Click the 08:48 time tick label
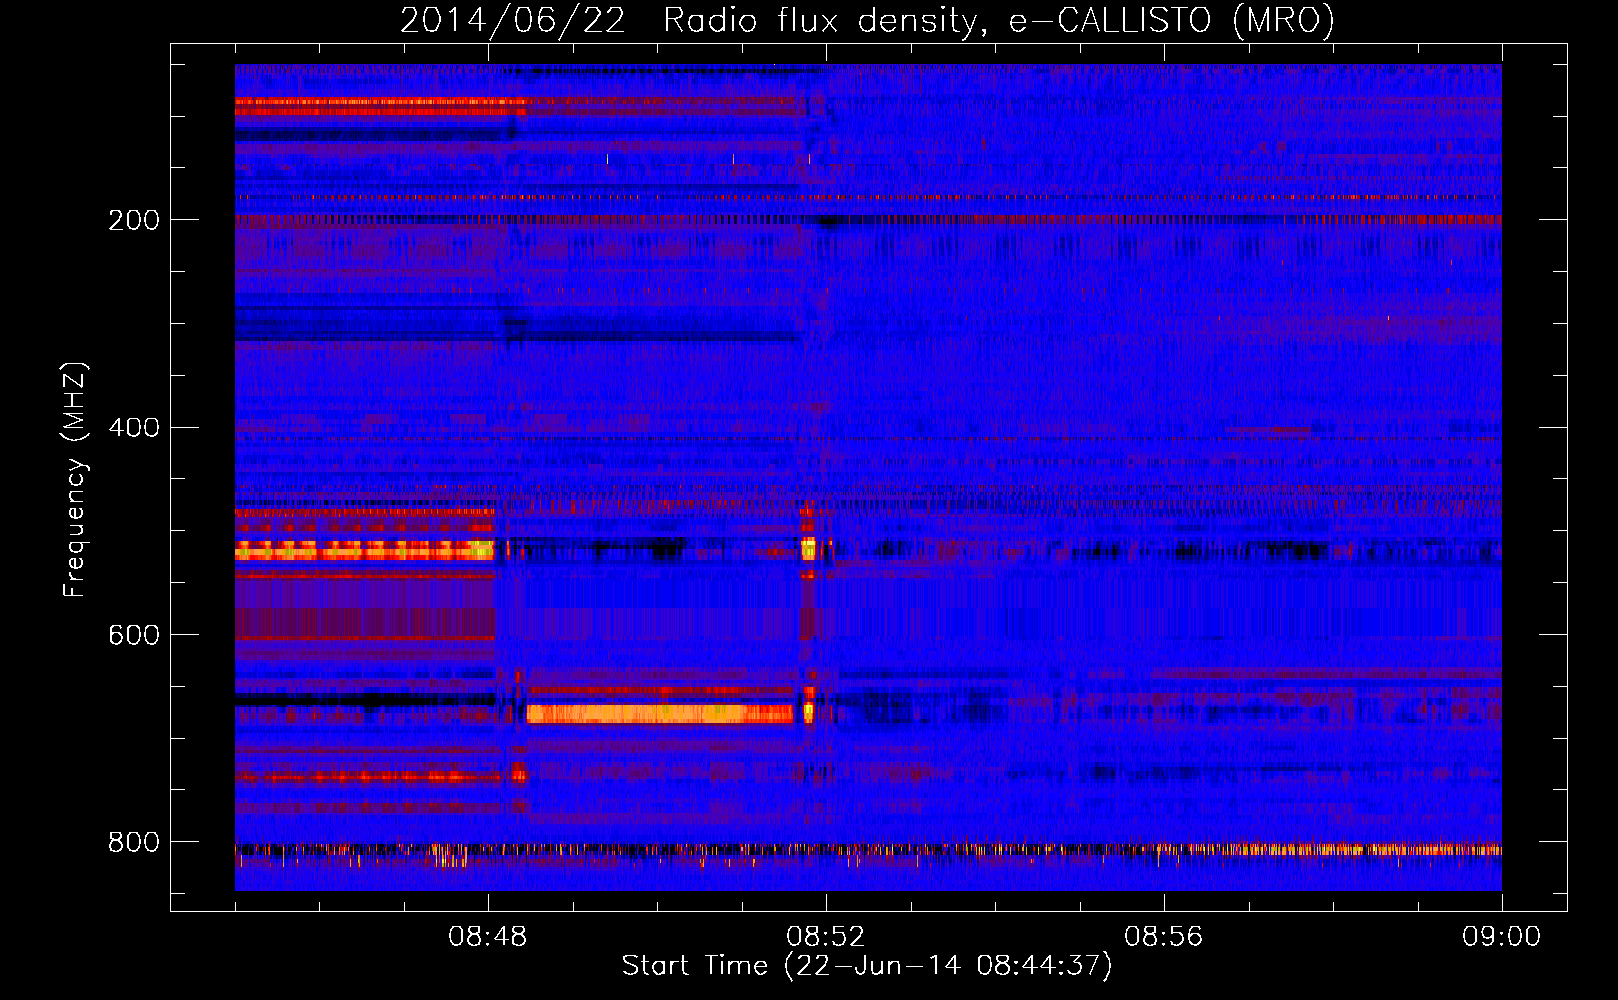 488,937
